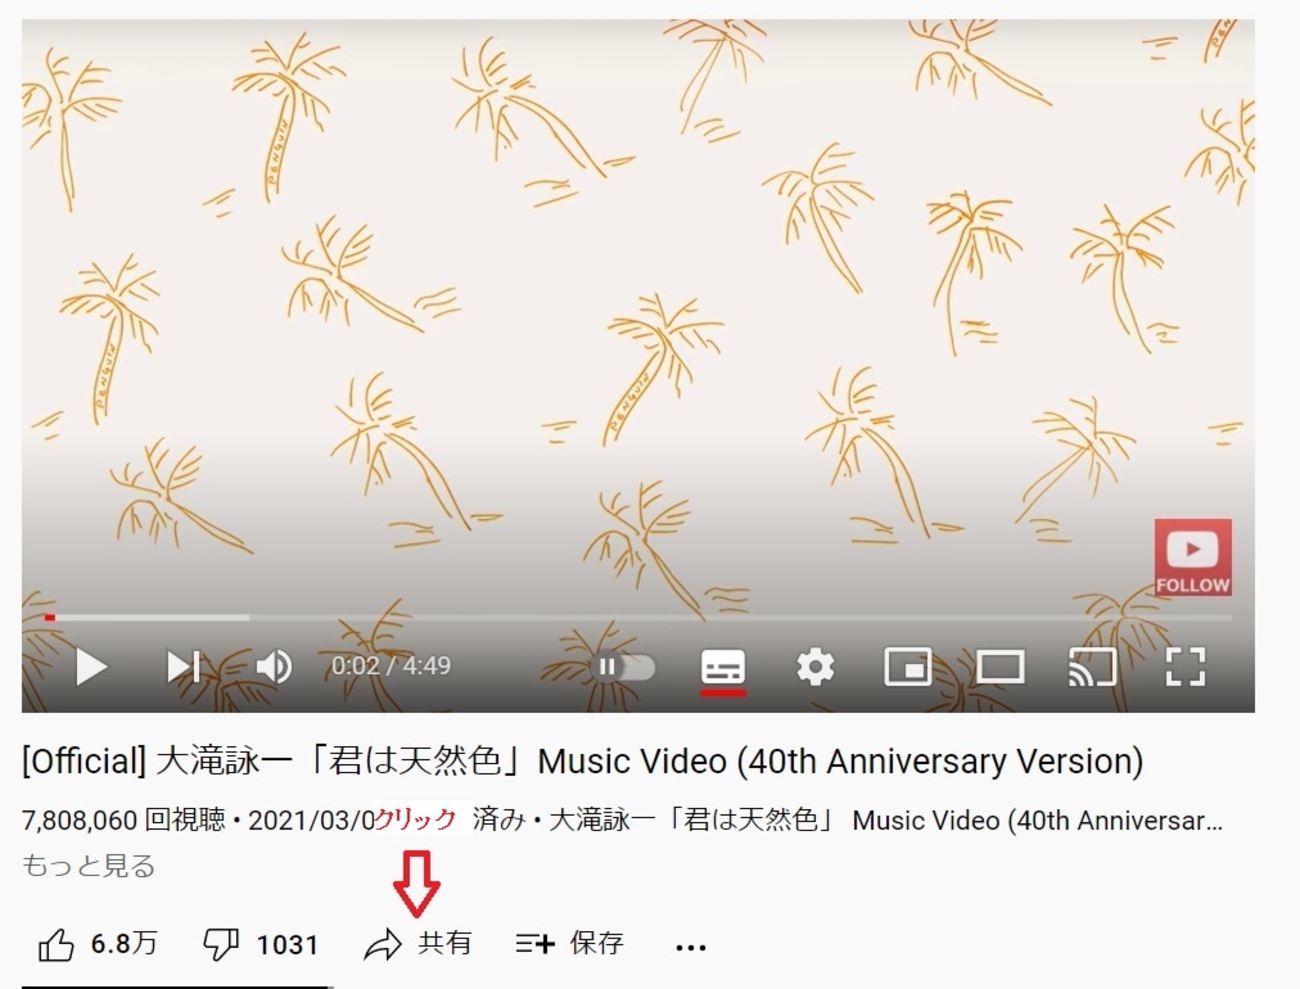Open the player settings gear
This screenshot has height=989, width=1300.
click(815, 667)
